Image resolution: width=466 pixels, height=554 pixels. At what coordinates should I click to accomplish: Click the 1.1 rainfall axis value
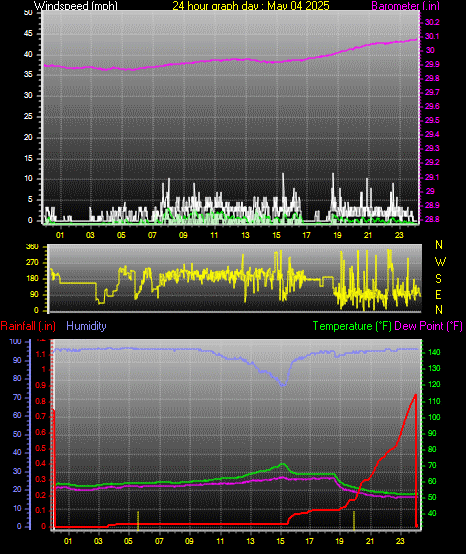(41, 354)
